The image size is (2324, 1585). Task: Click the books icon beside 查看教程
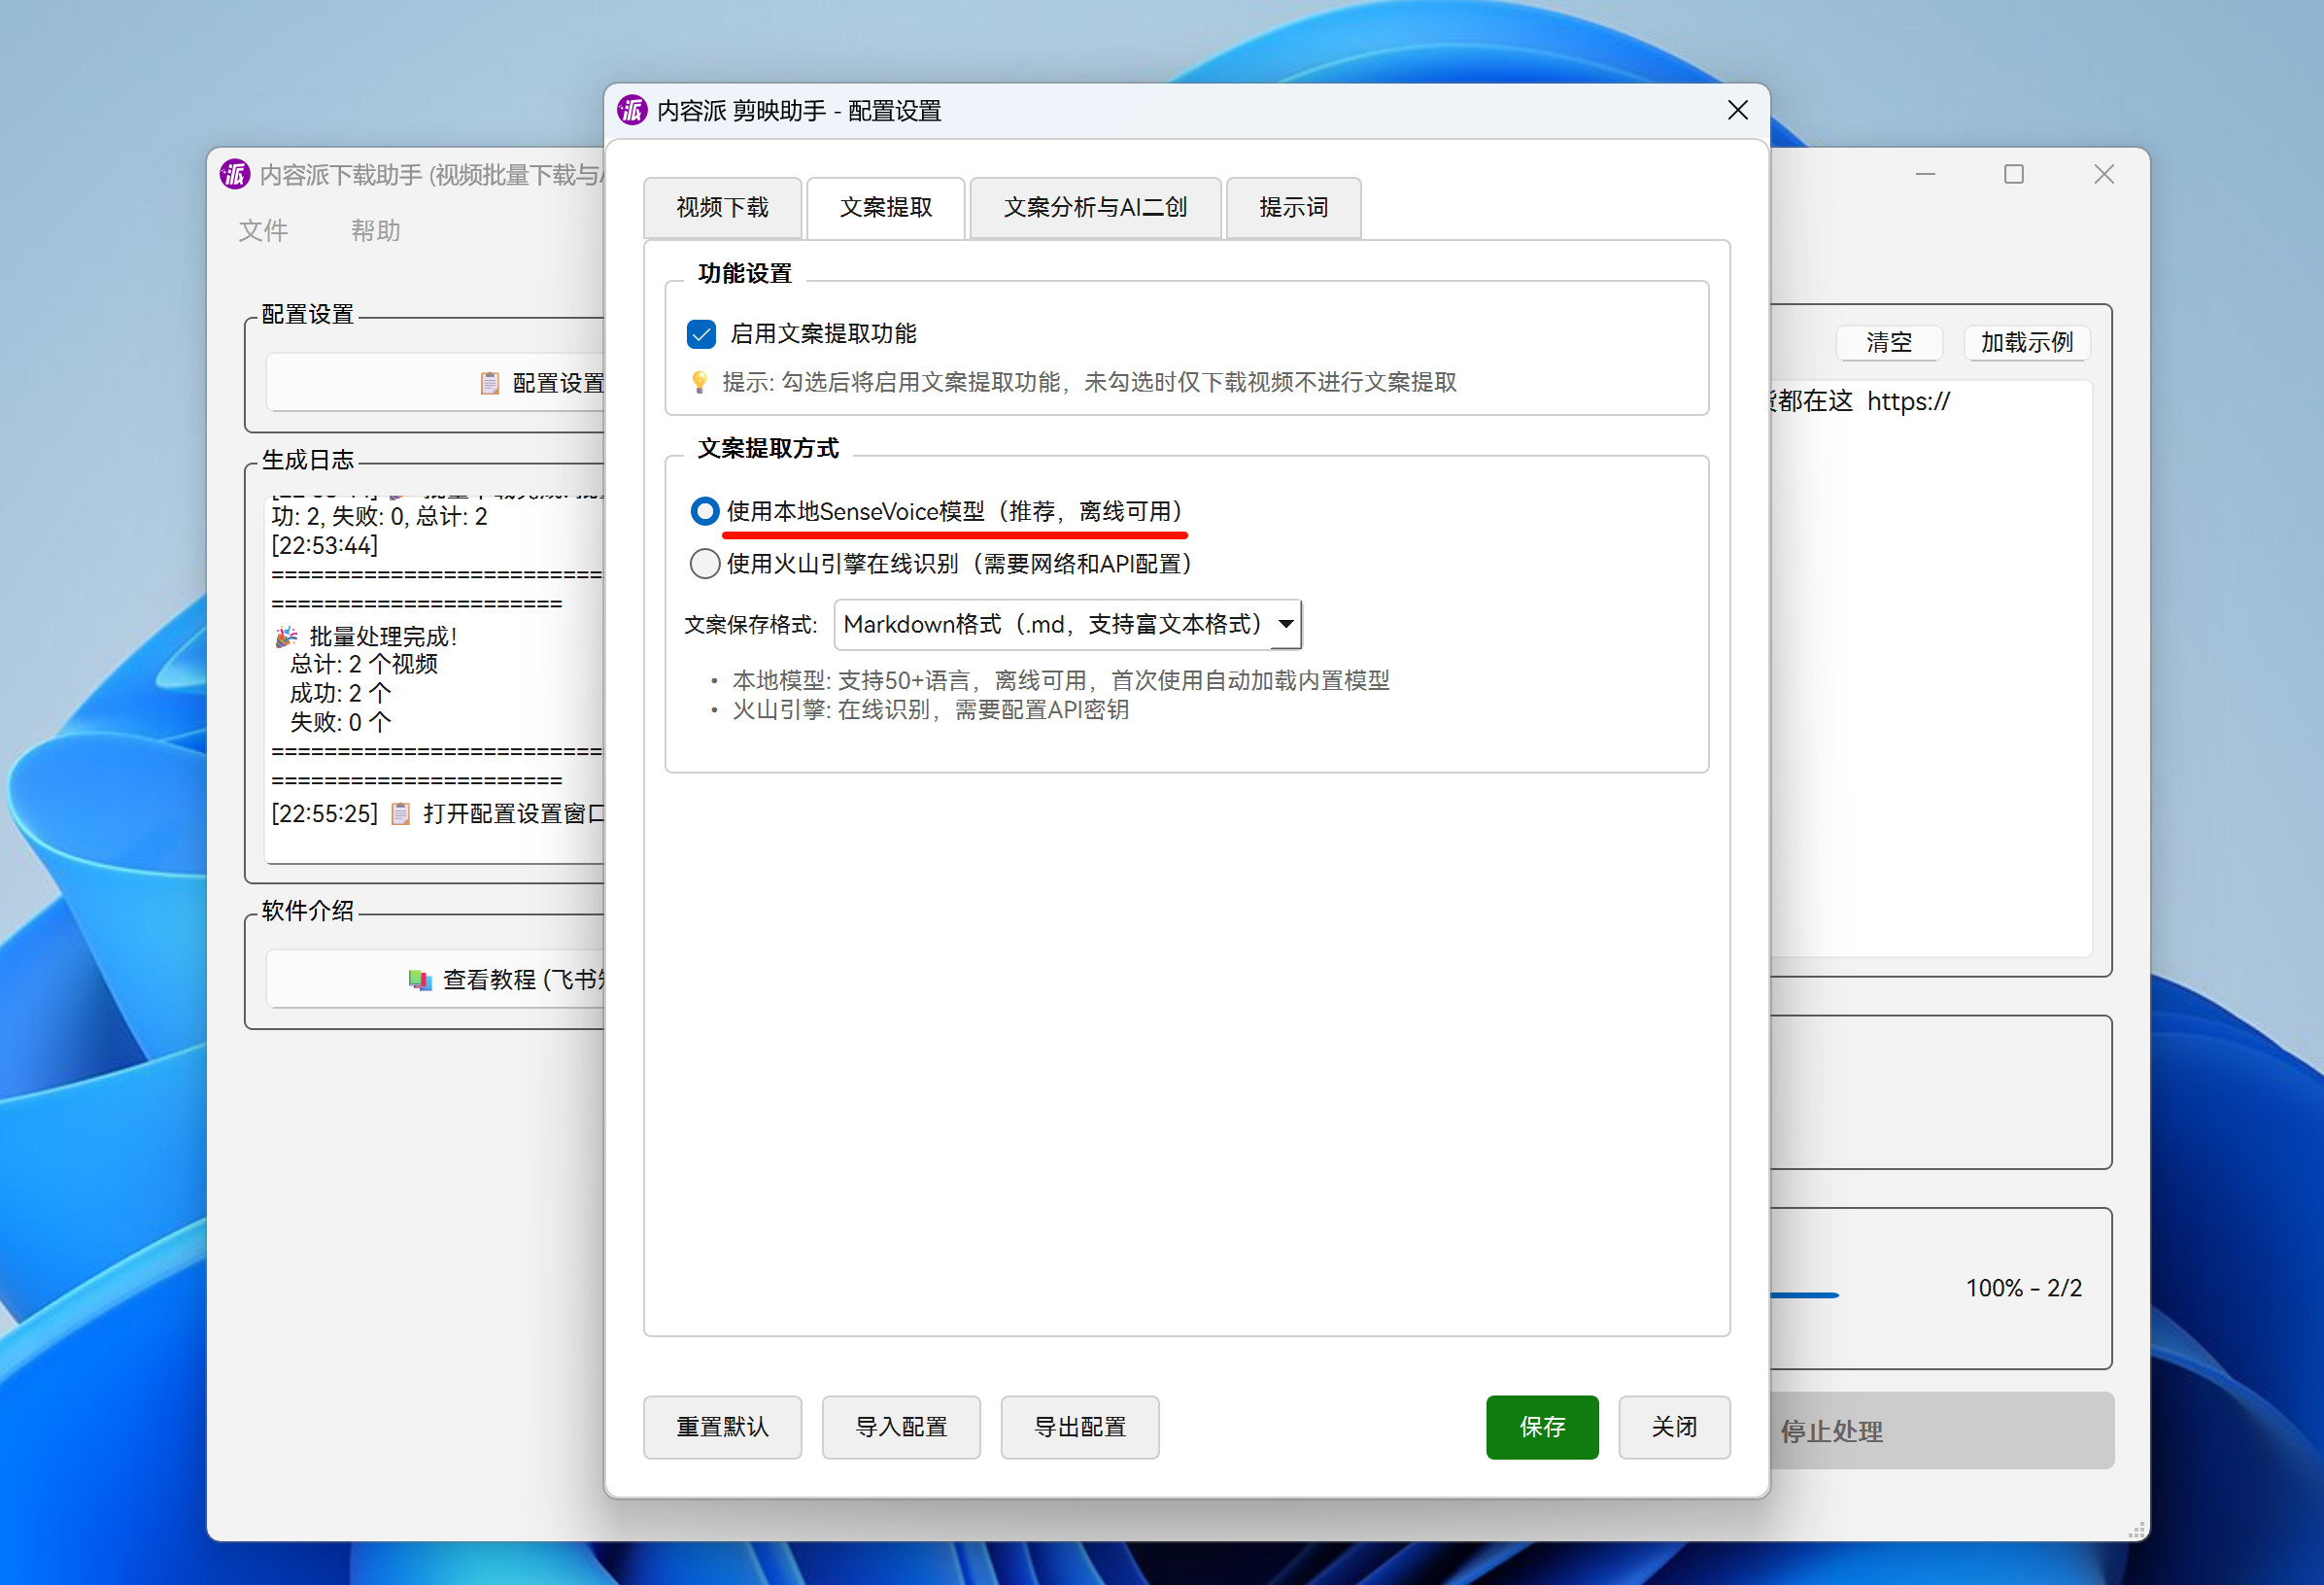click(x=420, y=980)
